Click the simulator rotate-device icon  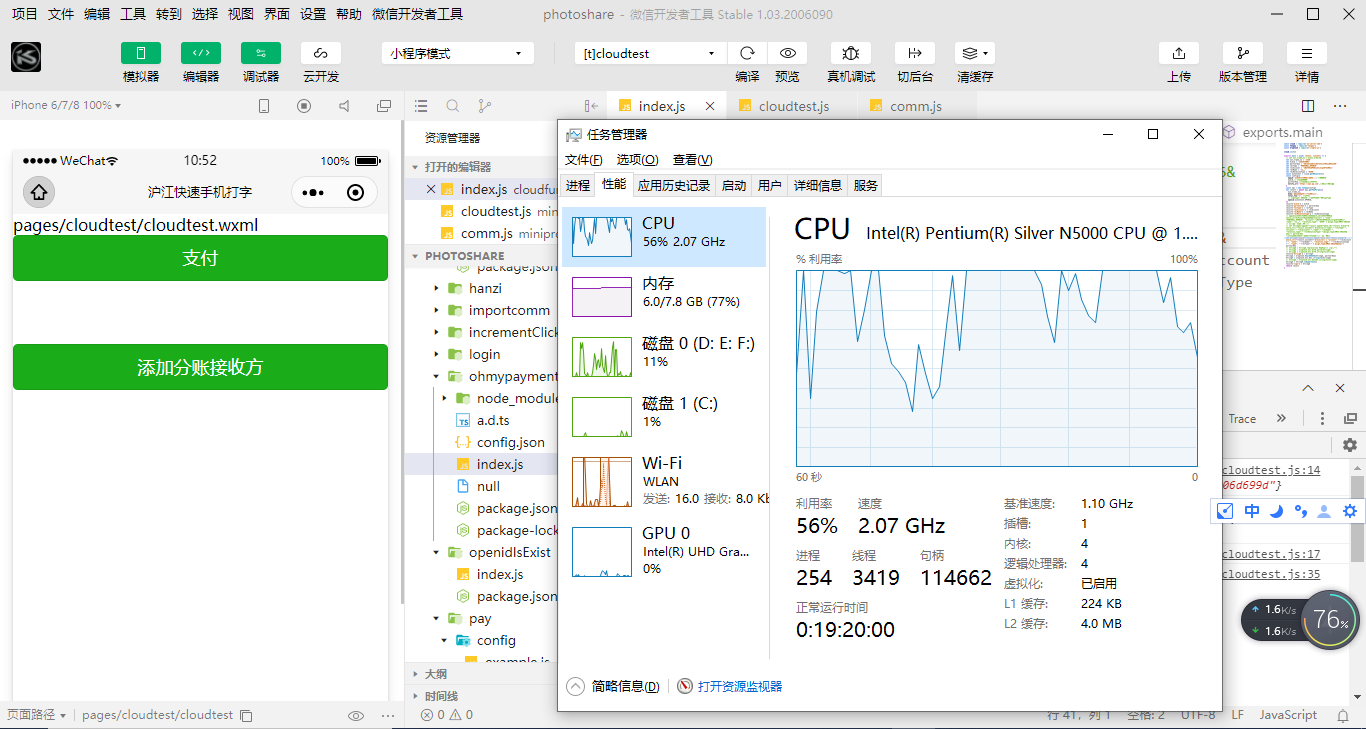point(264,106)
